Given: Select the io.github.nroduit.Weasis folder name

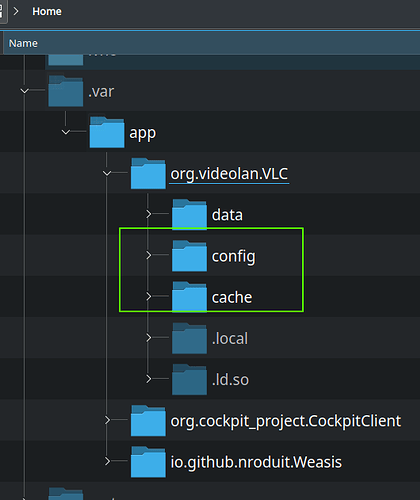Looking at the screenshot, I should pyautogui.click(x=256, y=462).
